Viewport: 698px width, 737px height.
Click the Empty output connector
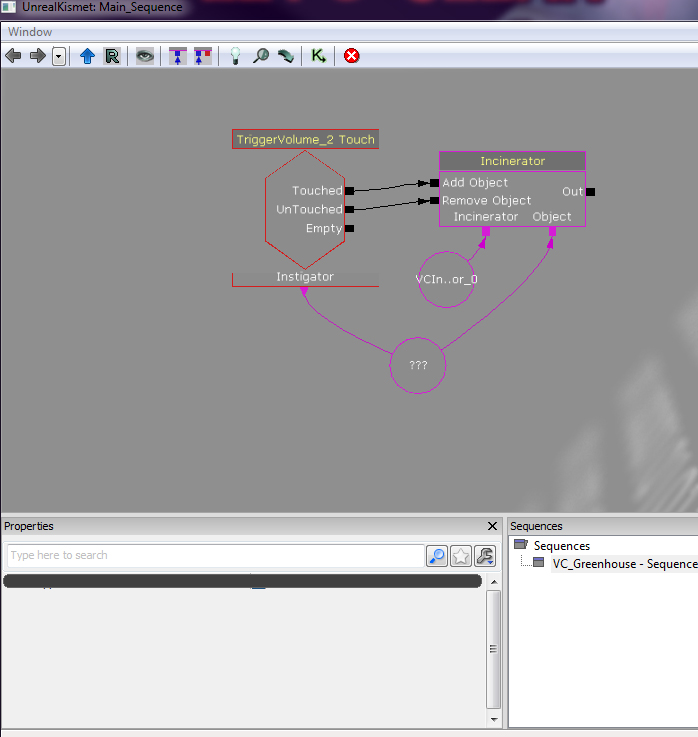349,228
